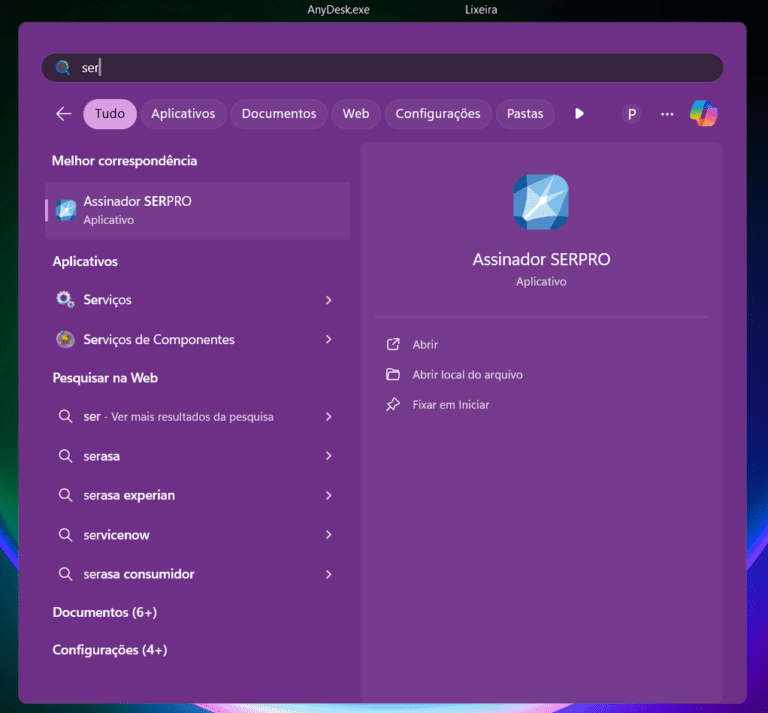Switch to the Aplicativos filter tab
Screen dimensions: 768x713
pyautogui.click(x=183, y=114)
